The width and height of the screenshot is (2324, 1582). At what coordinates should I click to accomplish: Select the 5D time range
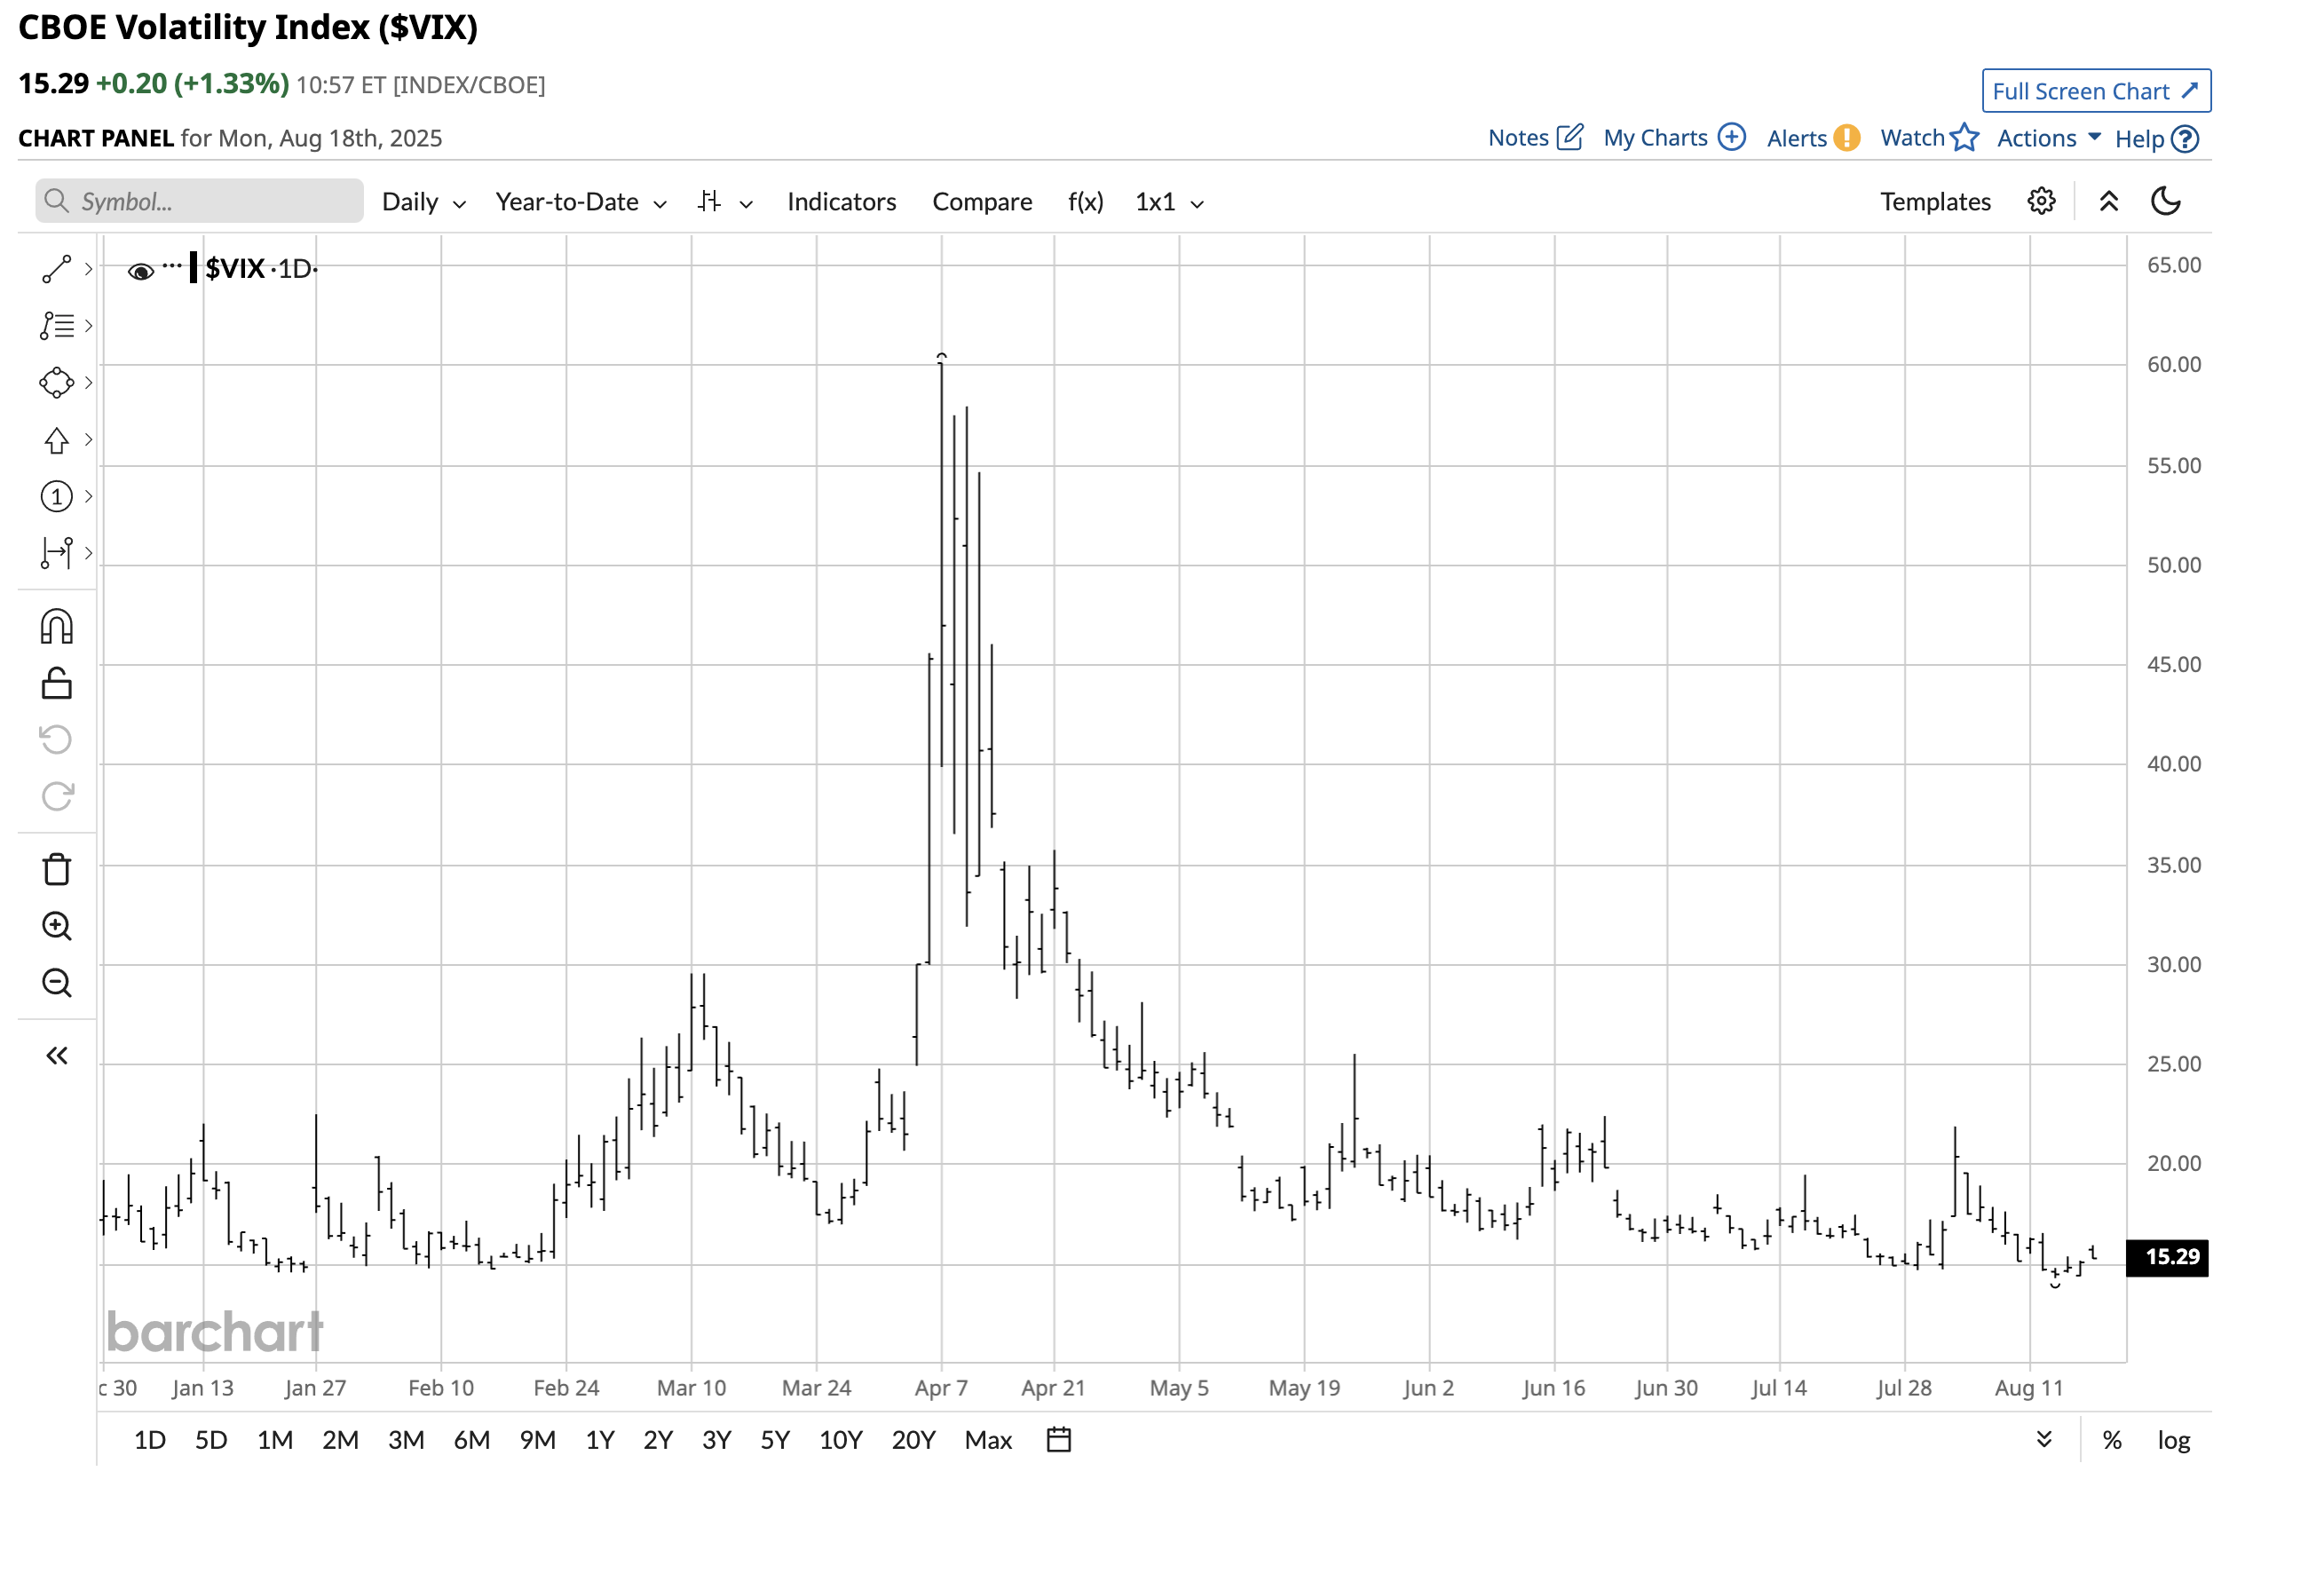pyautogui.click(x=211, y=1440)
